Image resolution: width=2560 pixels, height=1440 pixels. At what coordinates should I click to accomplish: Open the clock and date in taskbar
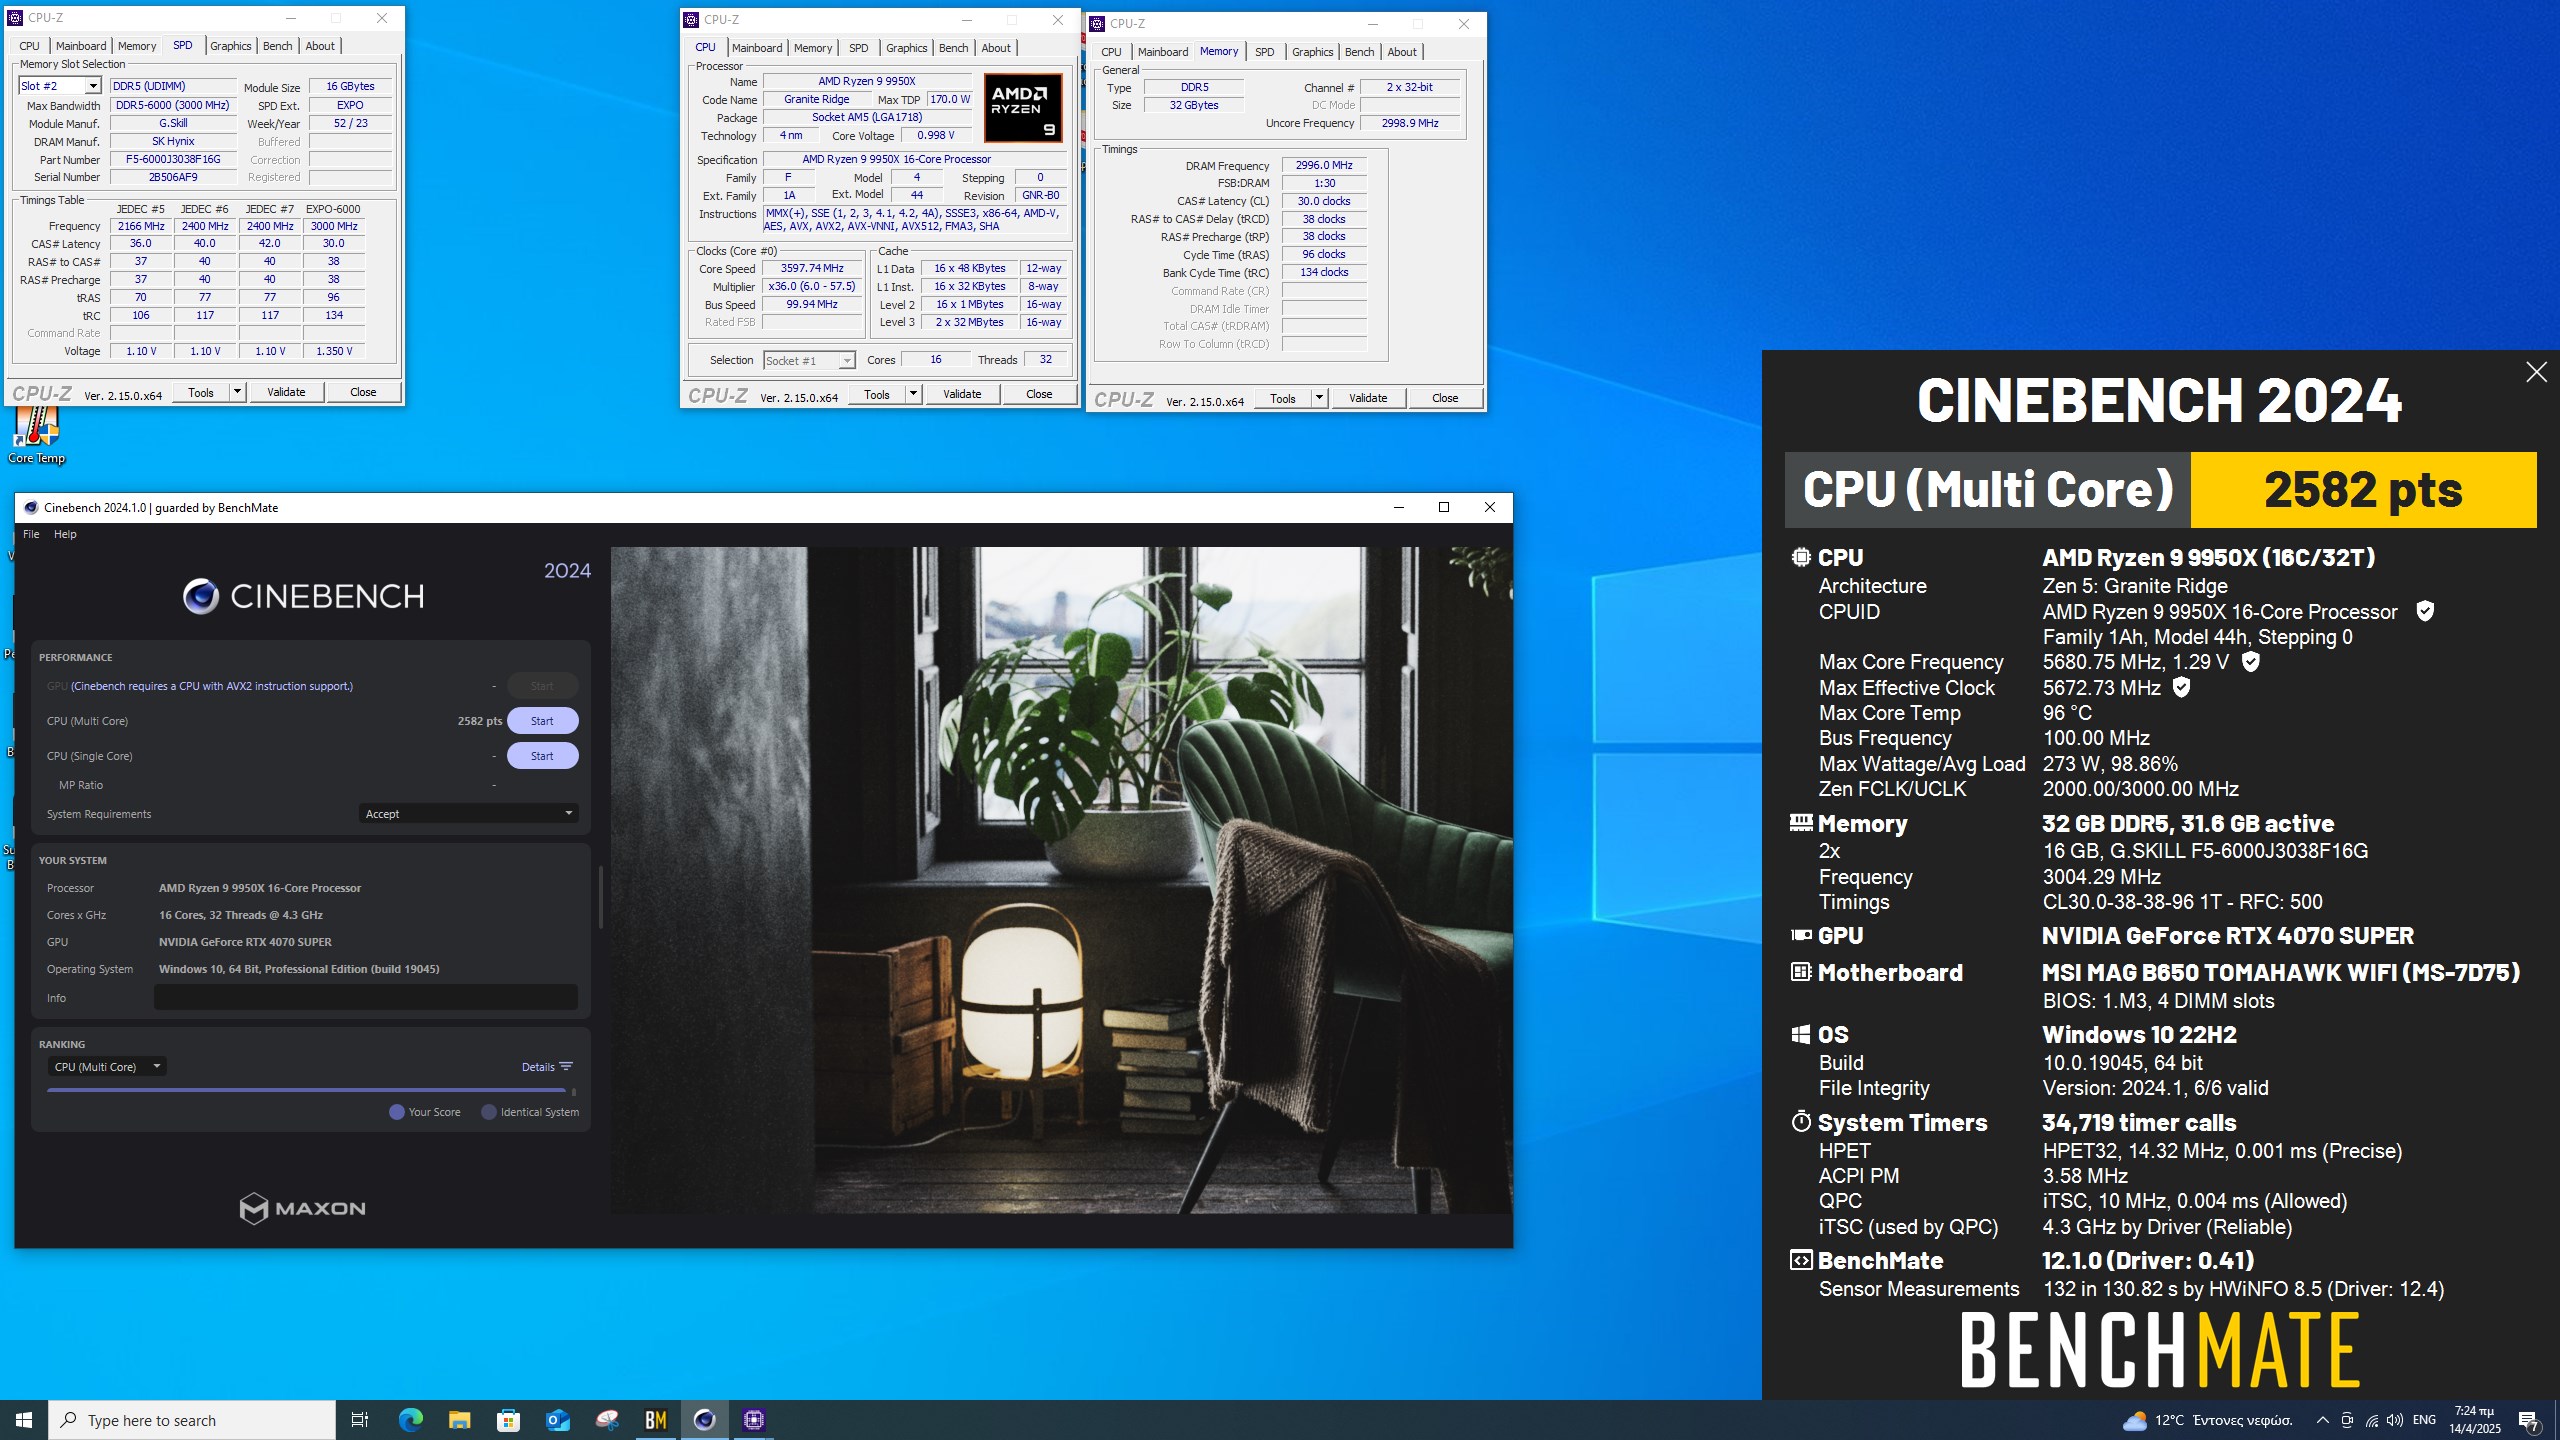(x=2475, y=1420)
